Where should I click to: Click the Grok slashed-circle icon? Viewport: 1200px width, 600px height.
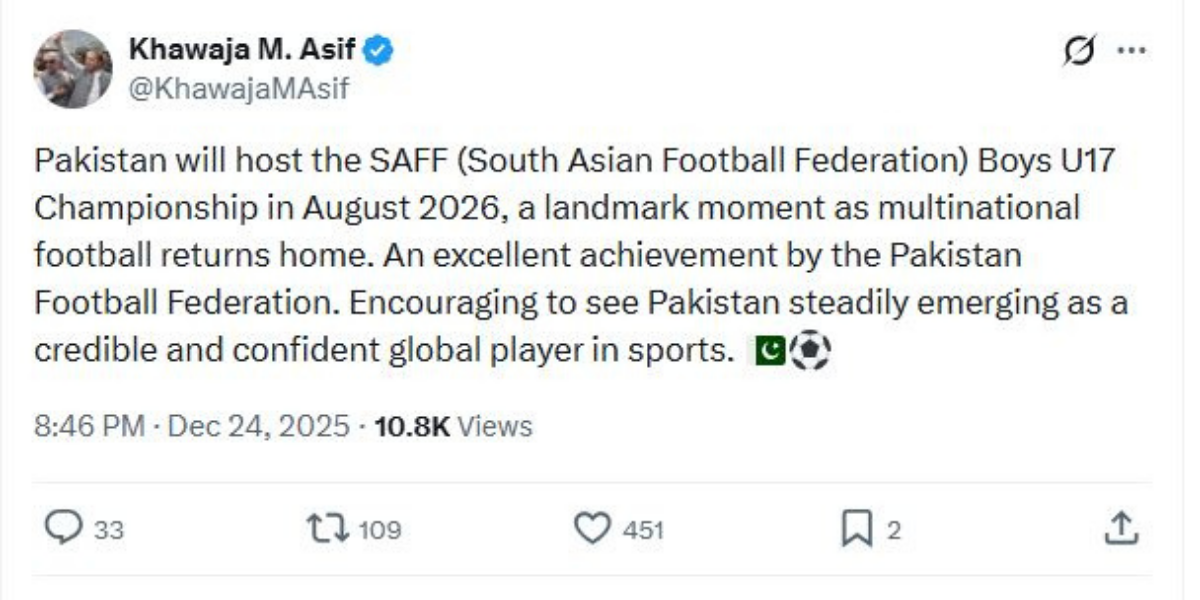[1080, 50]
